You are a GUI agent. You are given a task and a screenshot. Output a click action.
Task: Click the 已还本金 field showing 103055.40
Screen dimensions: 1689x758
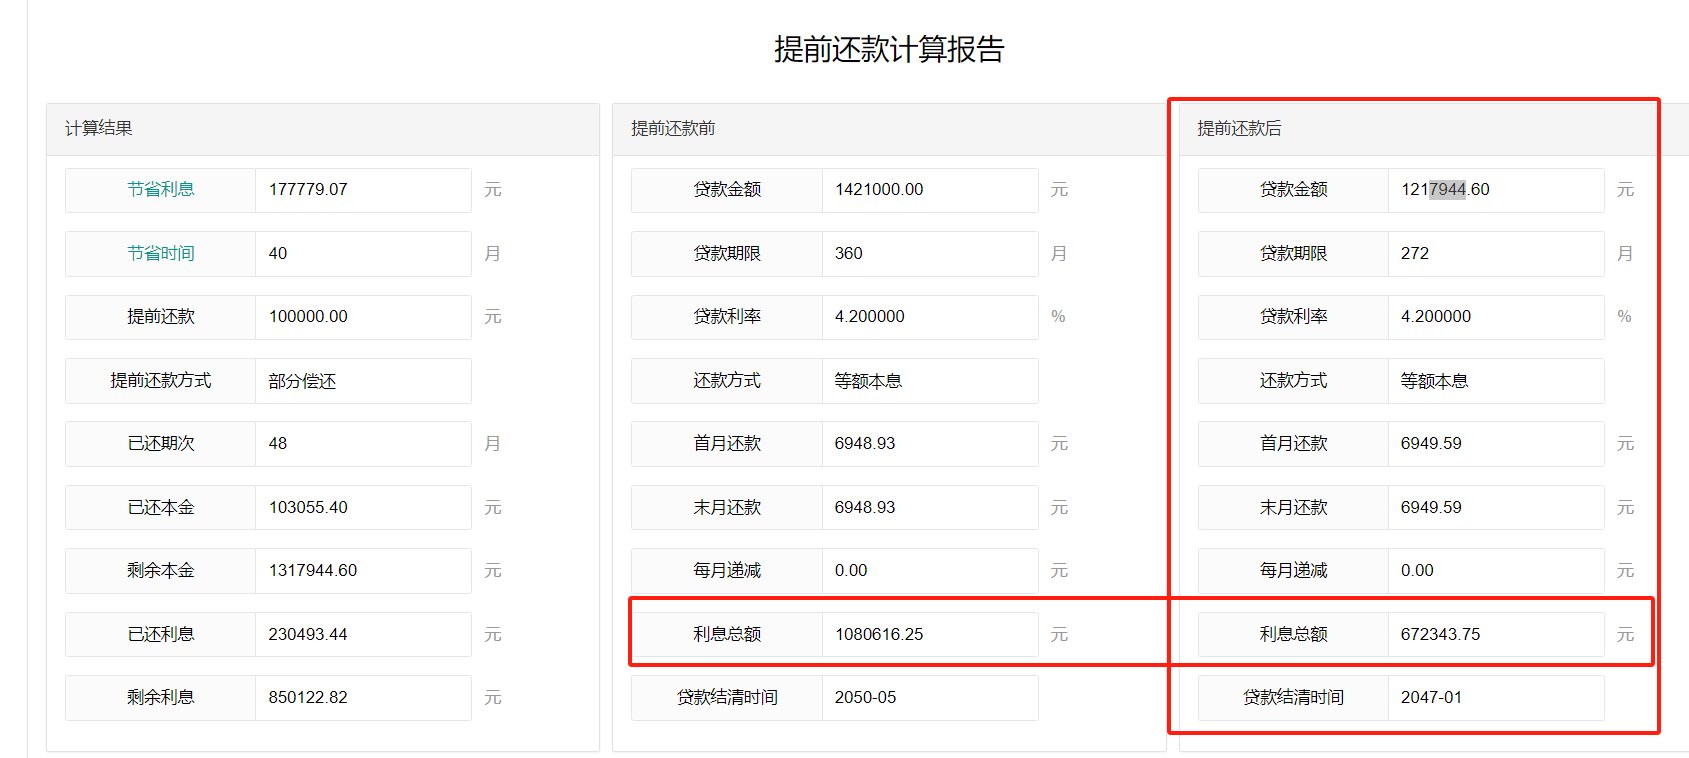(x=362, y=508)
